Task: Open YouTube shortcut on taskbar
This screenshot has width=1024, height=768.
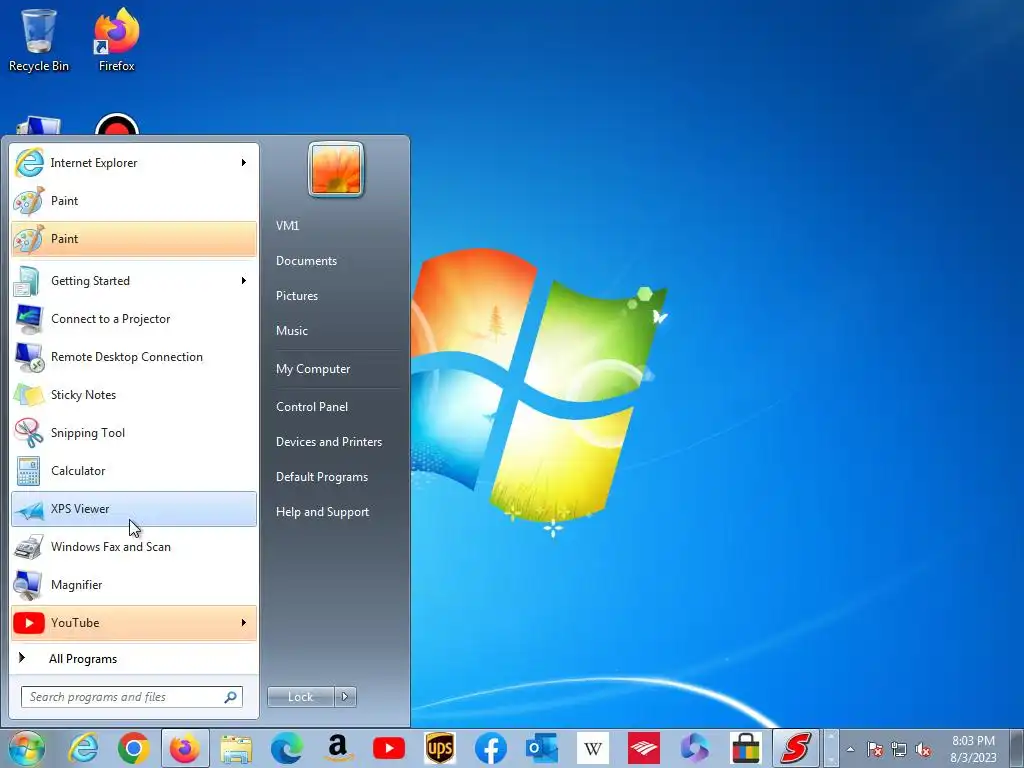Action: coord(389,748)
